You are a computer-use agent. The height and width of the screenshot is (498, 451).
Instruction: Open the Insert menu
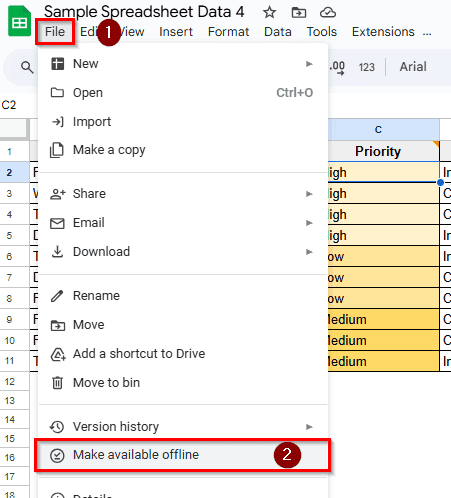pos(176,32)
